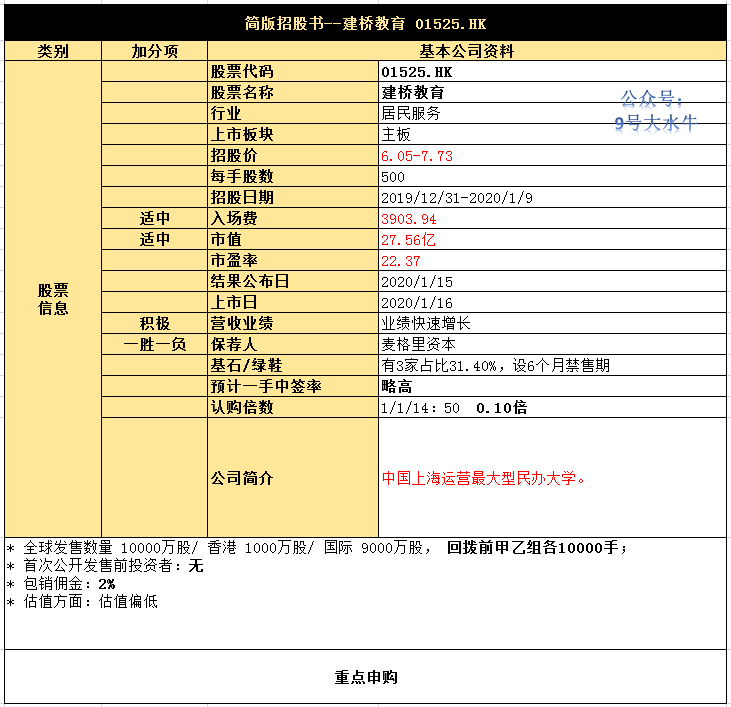
Task: Select the lot size cell 500
Action: (552, 176)
